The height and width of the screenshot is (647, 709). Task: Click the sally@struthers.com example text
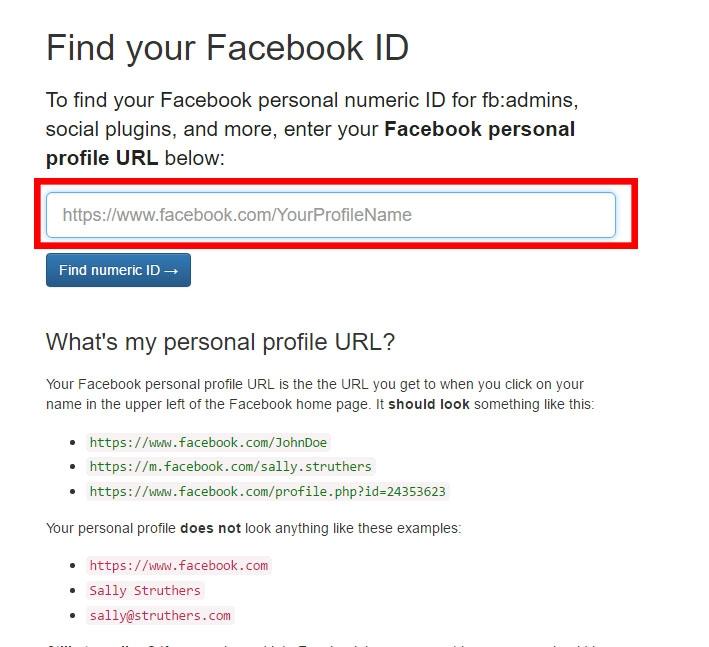coord(160,615)
